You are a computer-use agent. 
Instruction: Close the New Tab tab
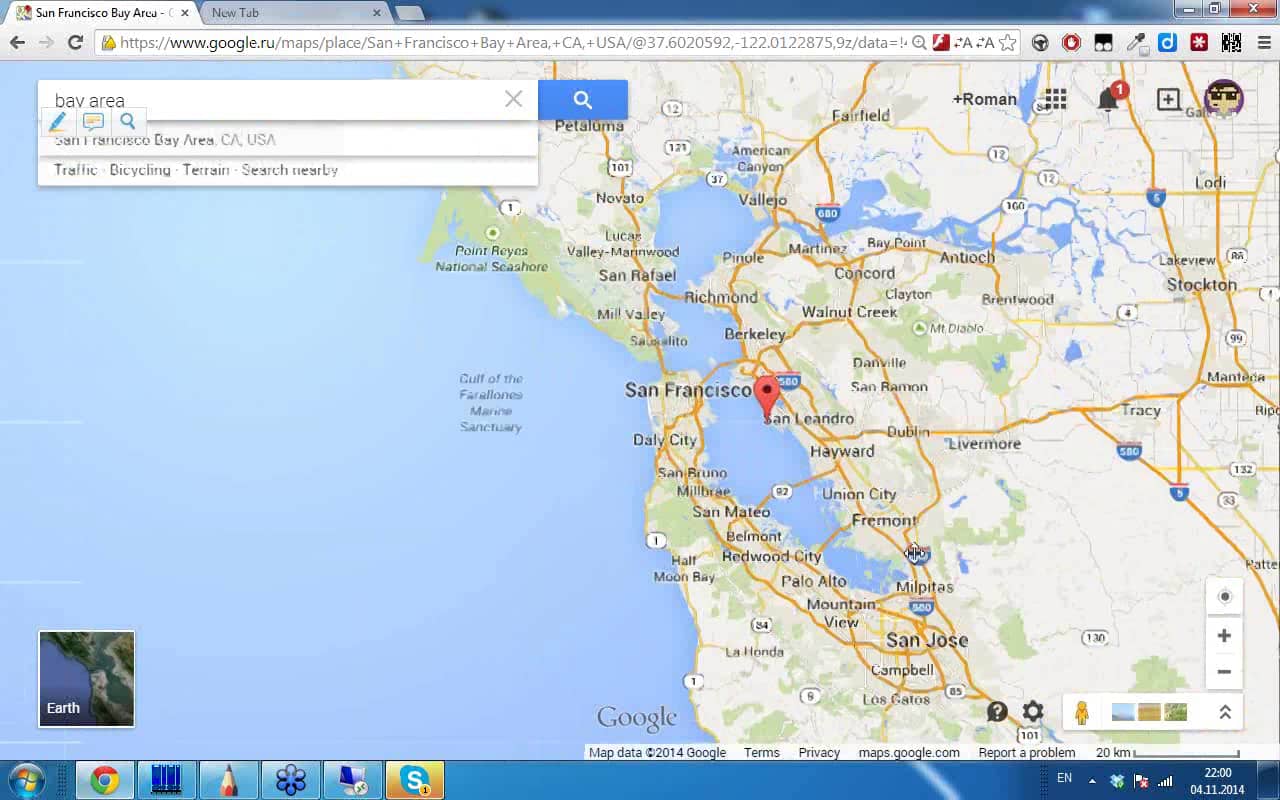[377, 13]
